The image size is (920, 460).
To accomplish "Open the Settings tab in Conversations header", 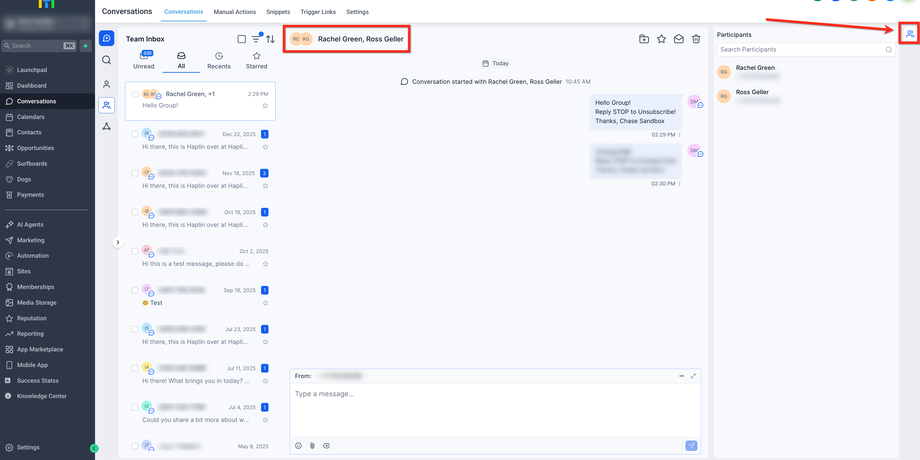I will pos(357,12).
